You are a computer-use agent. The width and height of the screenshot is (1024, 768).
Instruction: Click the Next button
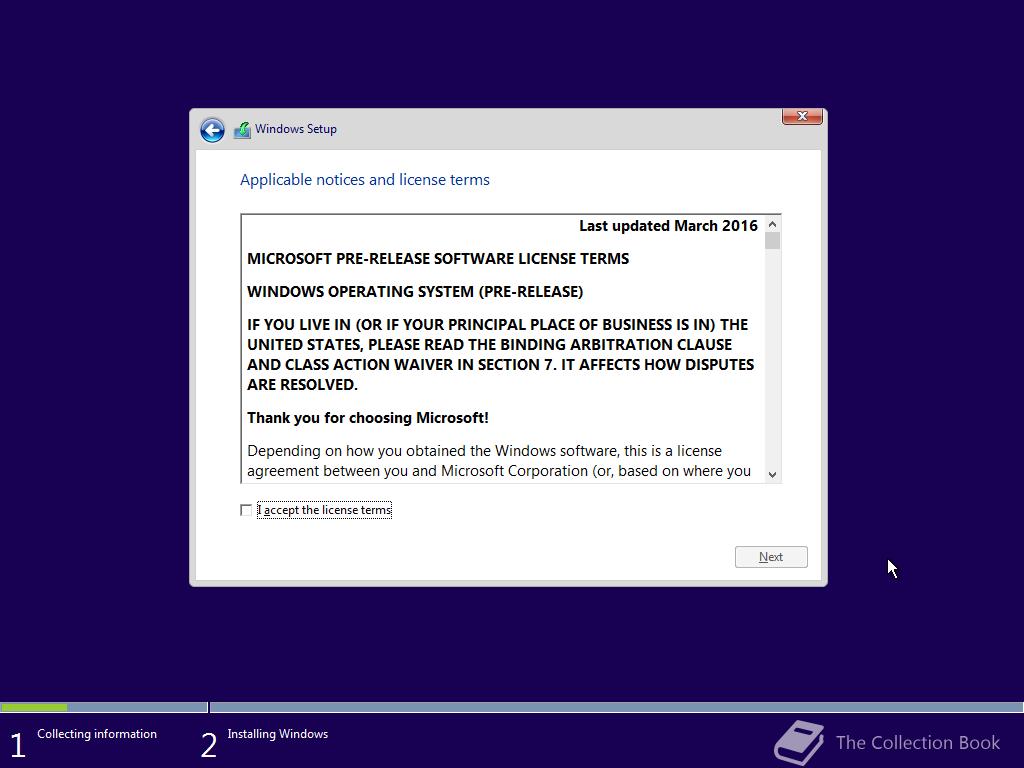(x=771, y=557)
